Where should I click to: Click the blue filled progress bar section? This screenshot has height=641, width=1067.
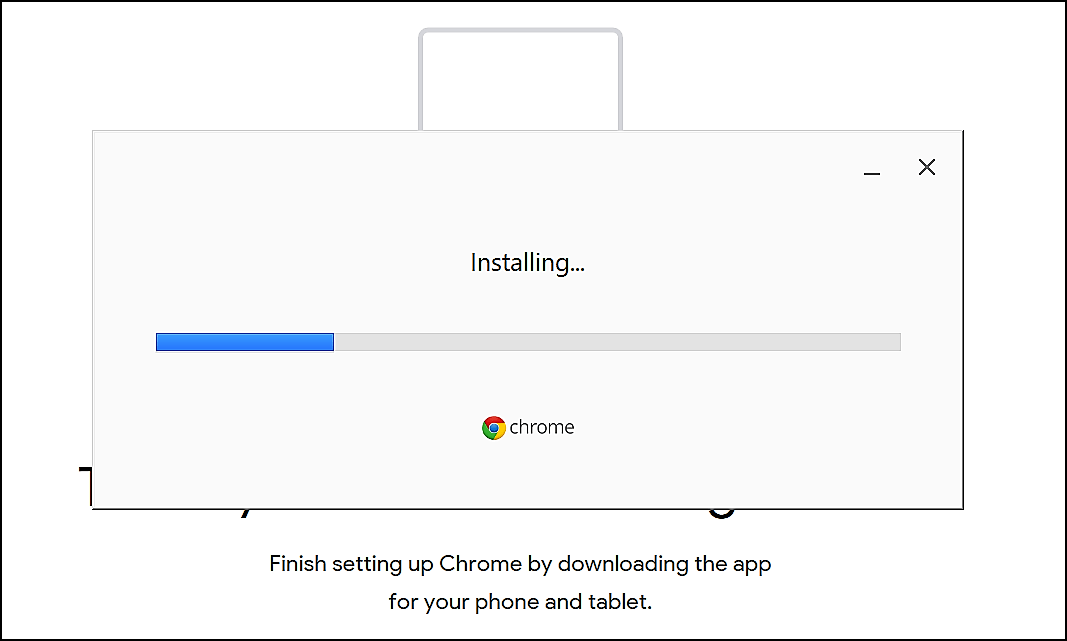click(244, 342)
